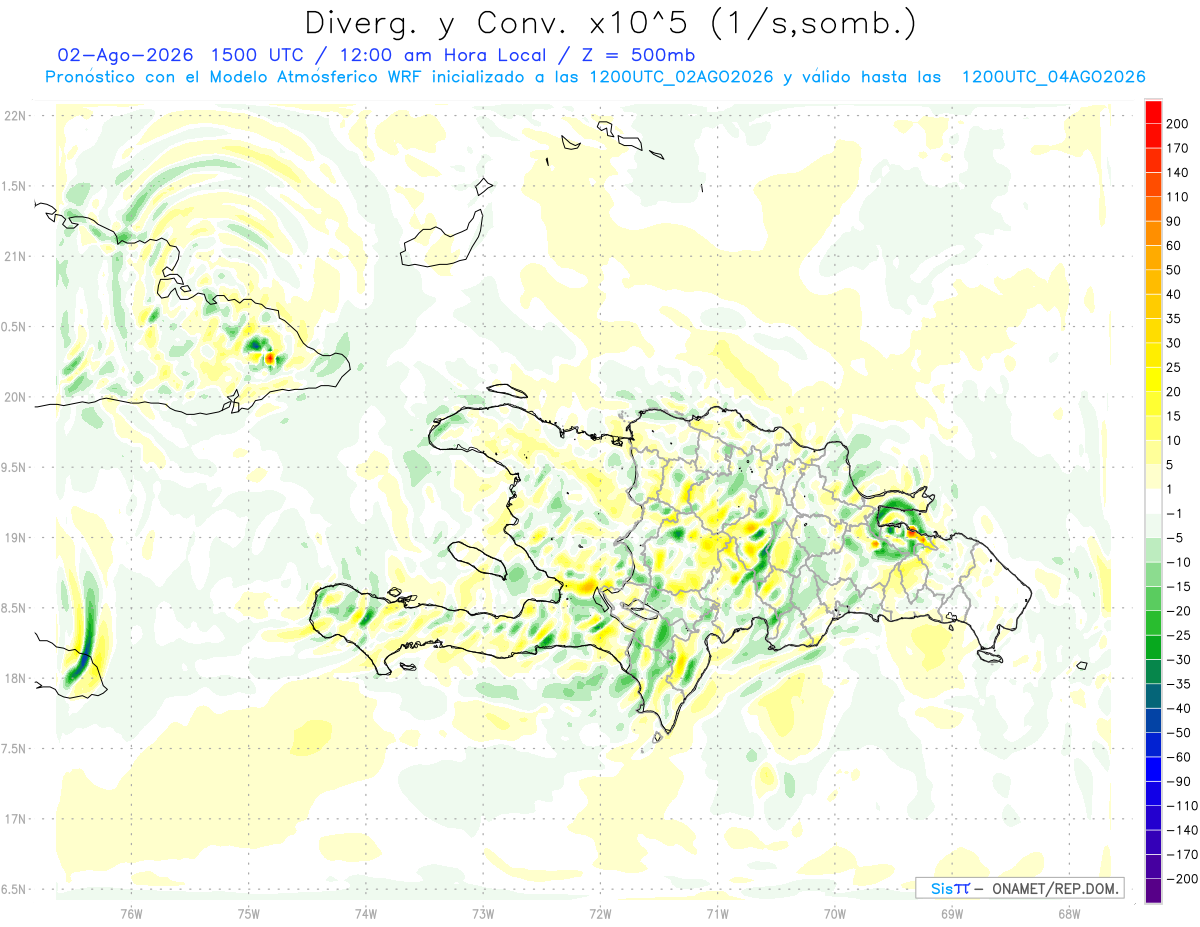
Task: Select the date text "02-Ago-2026 1500 UTC"
Action: pos(186,55)
